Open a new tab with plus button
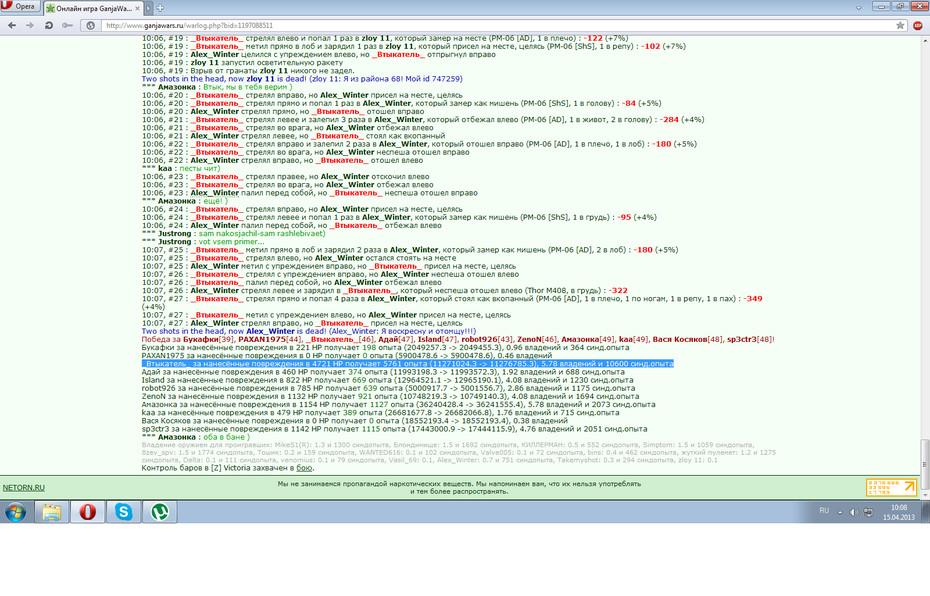The width and height of the screenshot is (930, 596). 160,8
